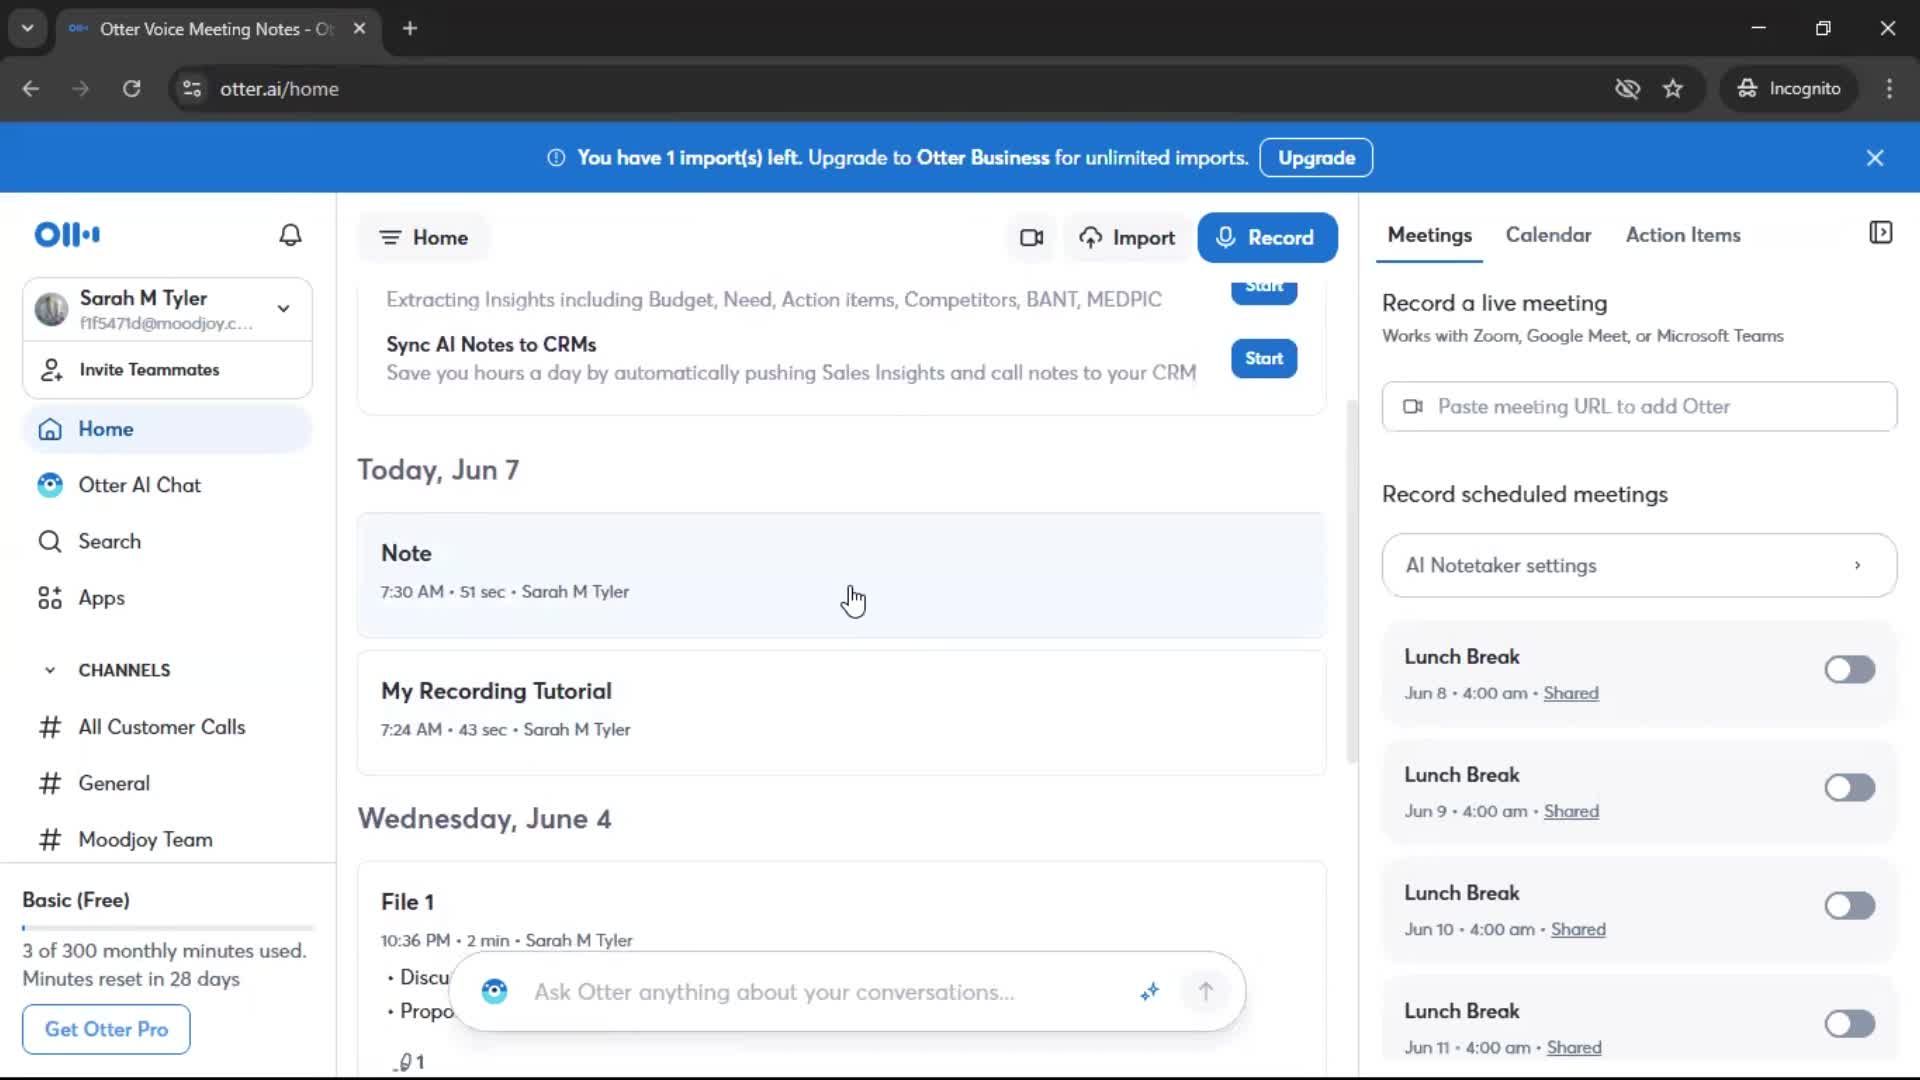The height and width of the screenshot is (1080, 1920).
Task: Click Start for Sync AI Notes to CRMs
Action: [x=1264, y=359]
